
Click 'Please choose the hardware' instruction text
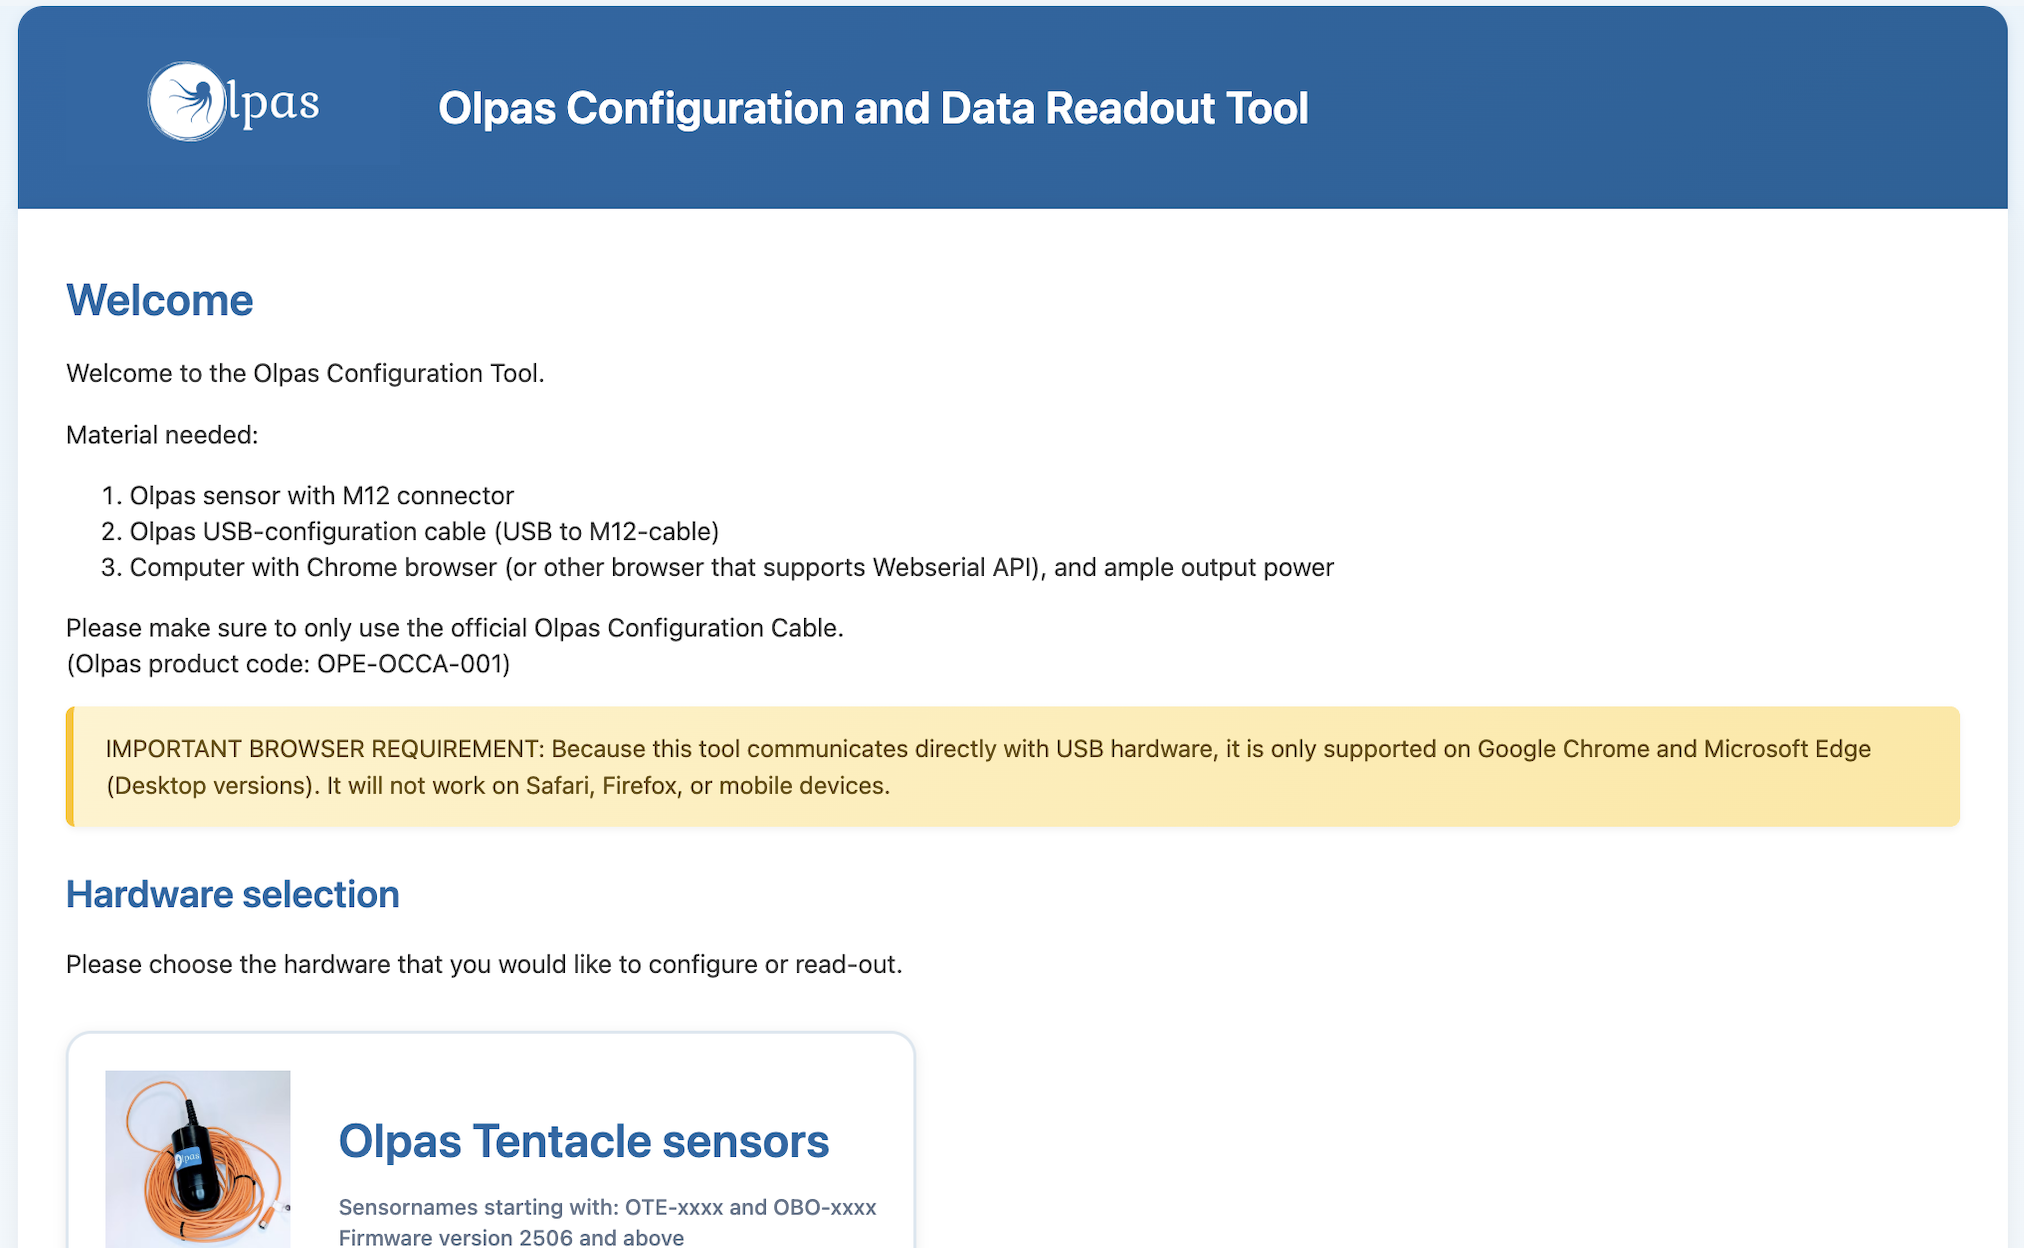pyautogui.click(x=484, y=964)
